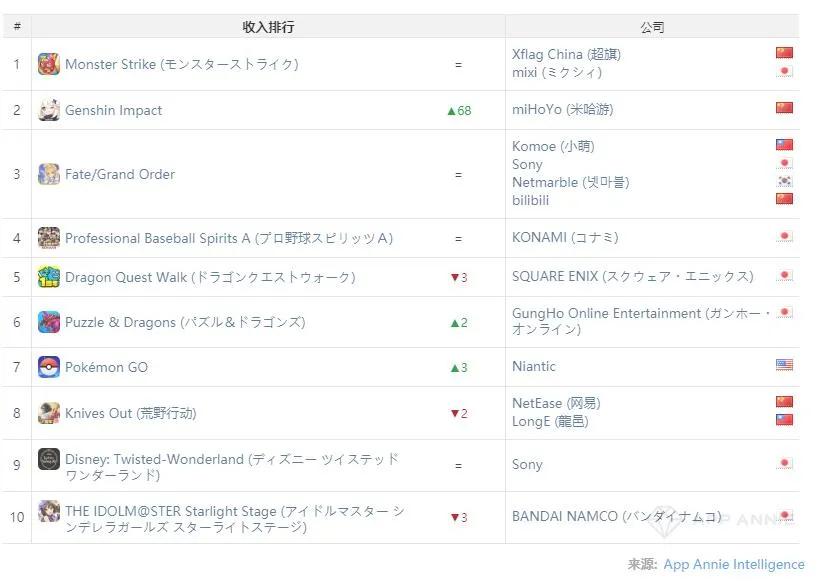The height and width of the screenshot is (585, 817).
Task: Click the Genshin Impact app icon
Action: 48,110
